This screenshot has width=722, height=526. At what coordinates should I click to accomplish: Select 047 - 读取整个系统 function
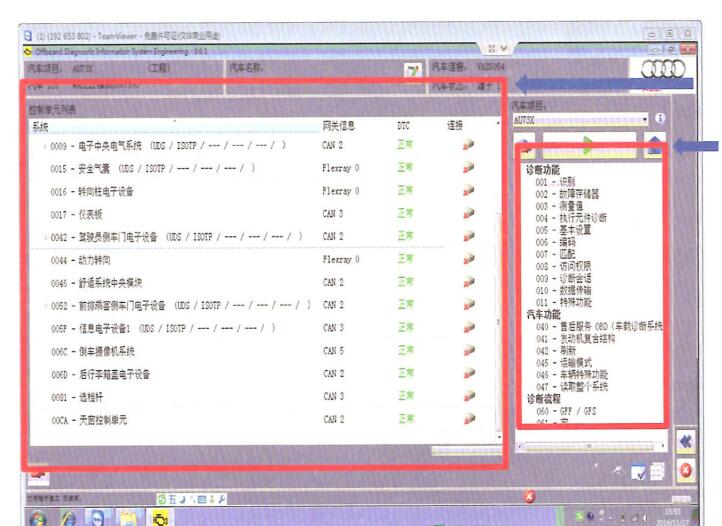tap(572, 387)
